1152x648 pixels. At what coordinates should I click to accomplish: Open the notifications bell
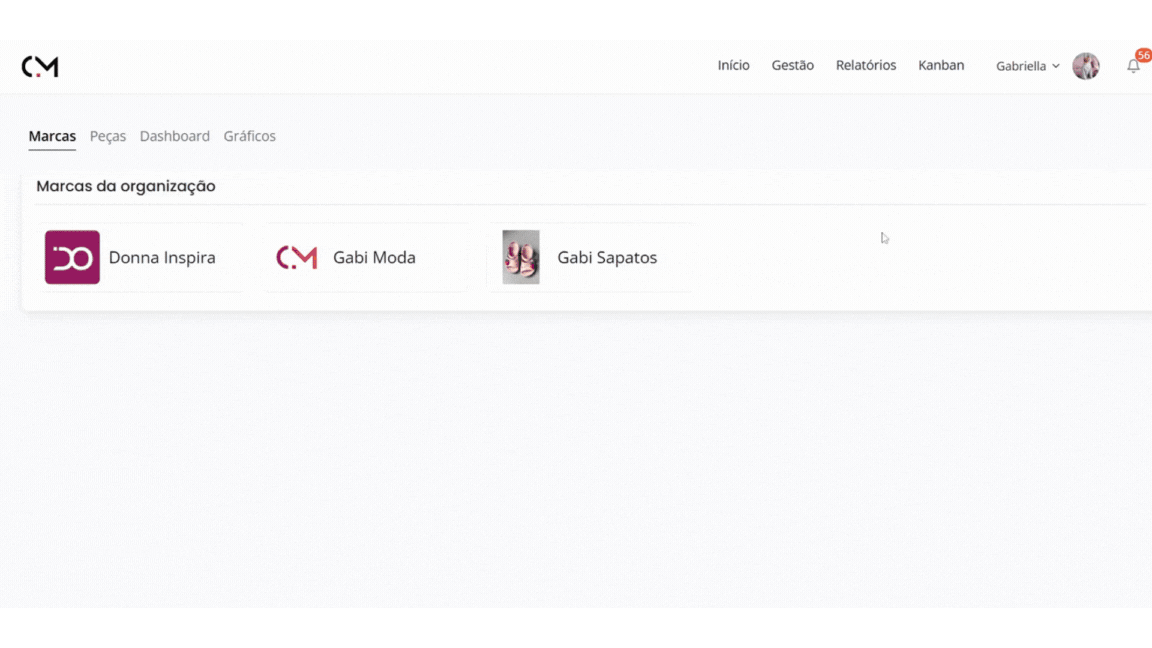tap(1132, 67)
